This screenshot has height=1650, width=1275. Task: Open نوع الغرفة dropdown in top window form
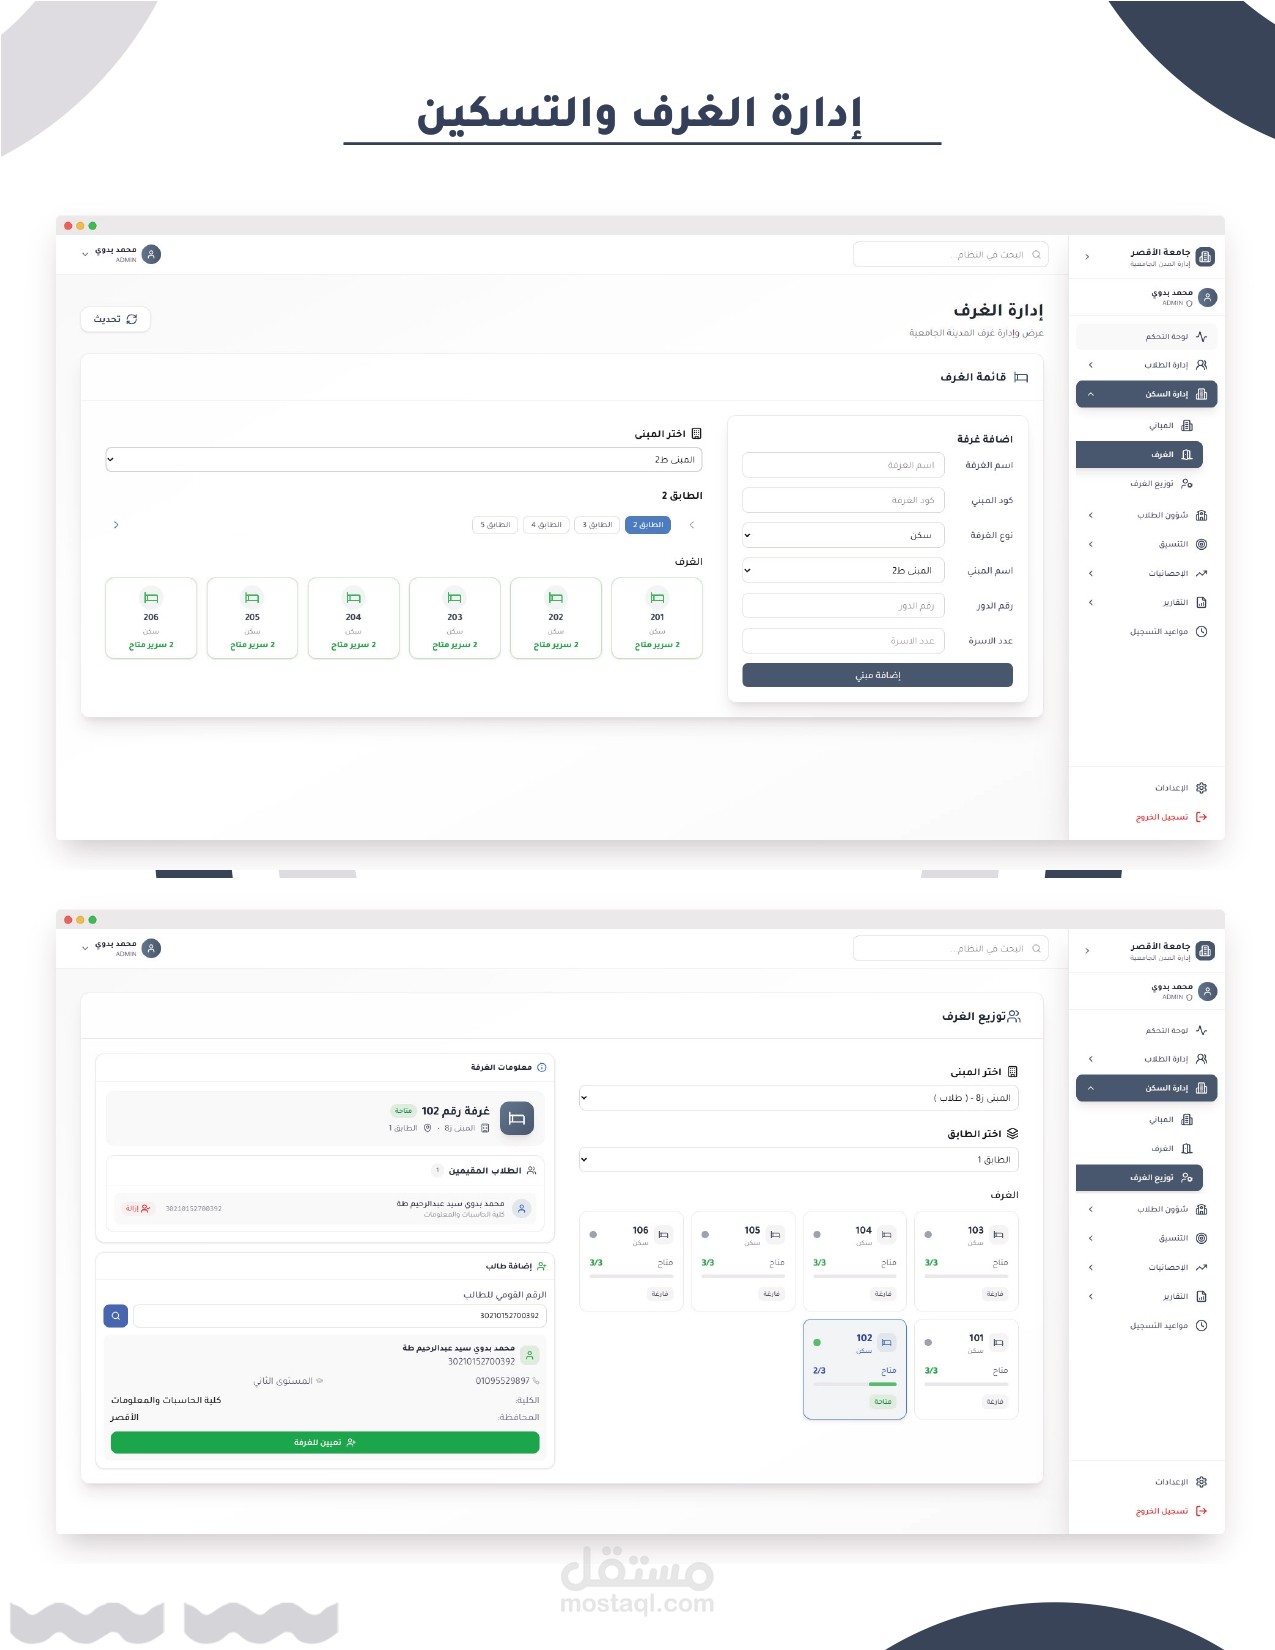click(843, 535)
